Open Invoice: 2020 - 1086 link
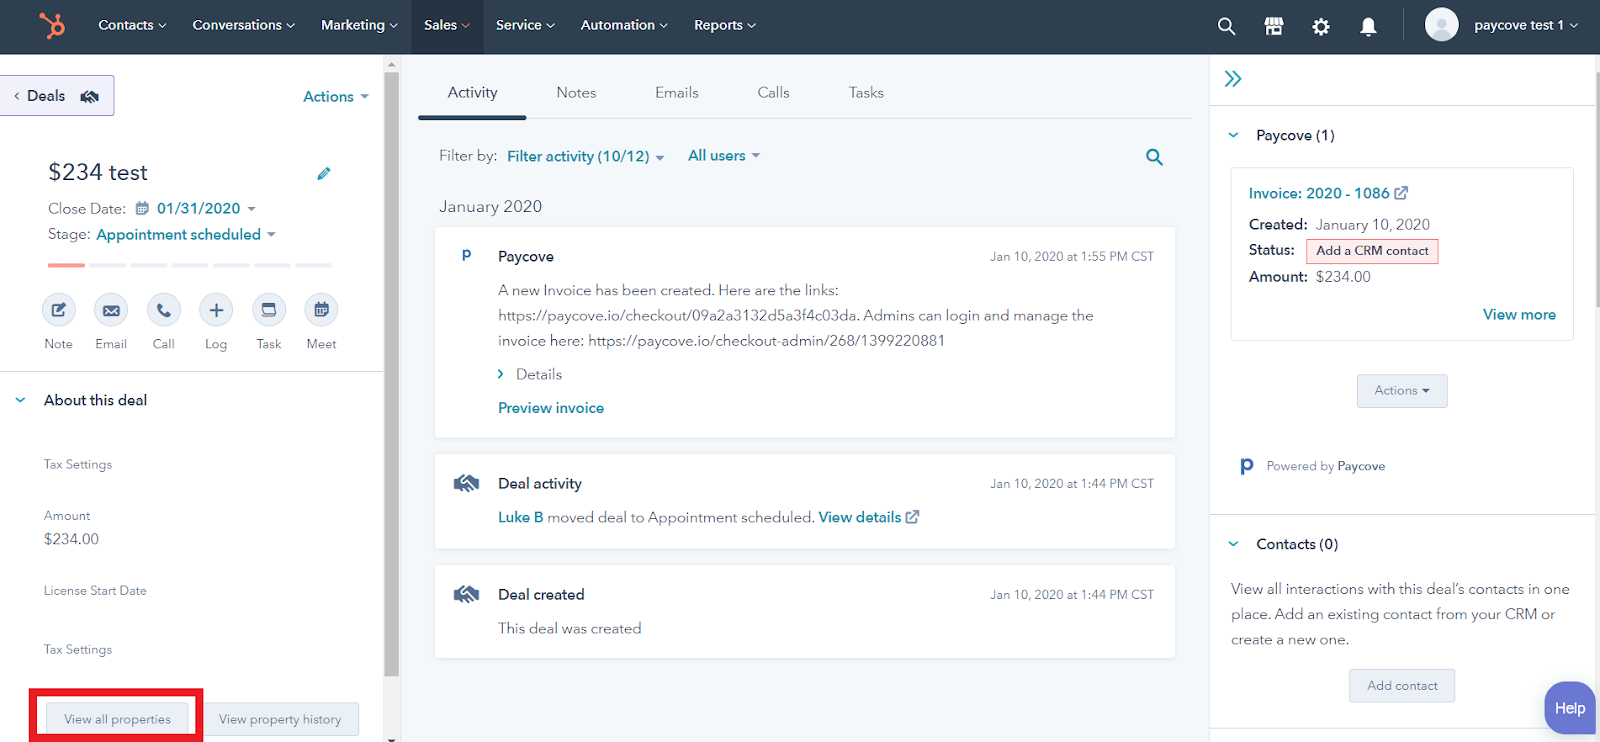Viewport: 1600px width, 742px height. tap(1319, 193)
